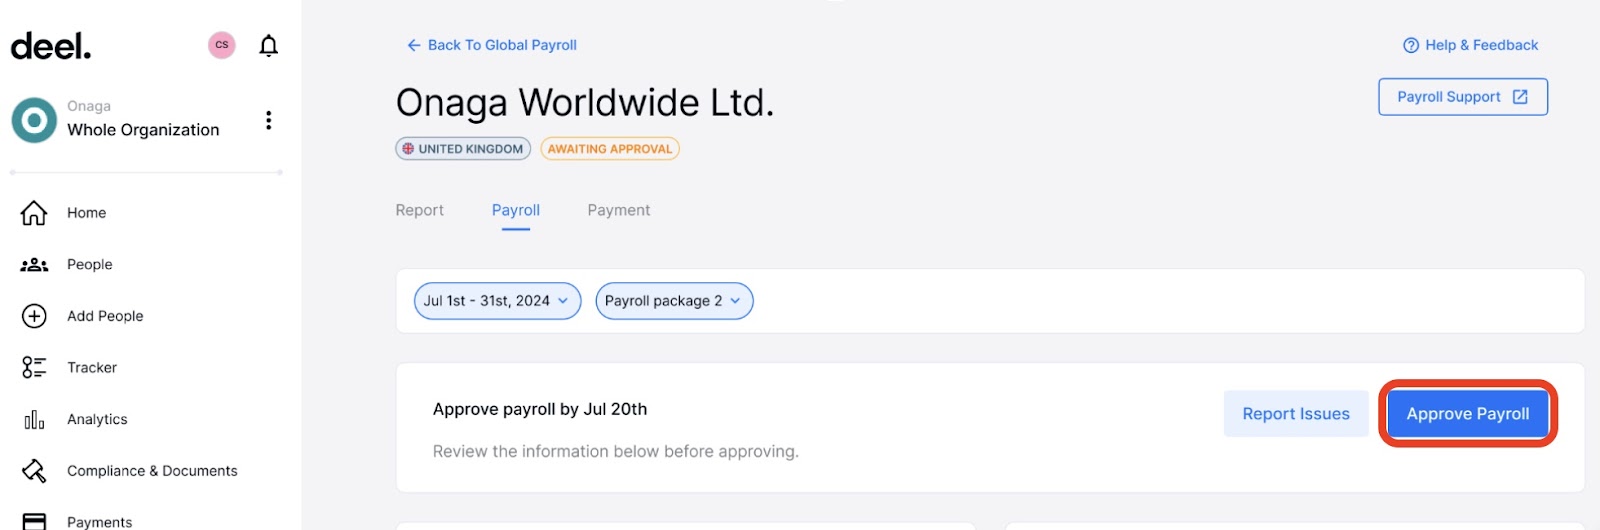The height and width of the screenshot is (530, 1600).
Task: Go Back To Global Payroll
Action: (x=491, y=45)
